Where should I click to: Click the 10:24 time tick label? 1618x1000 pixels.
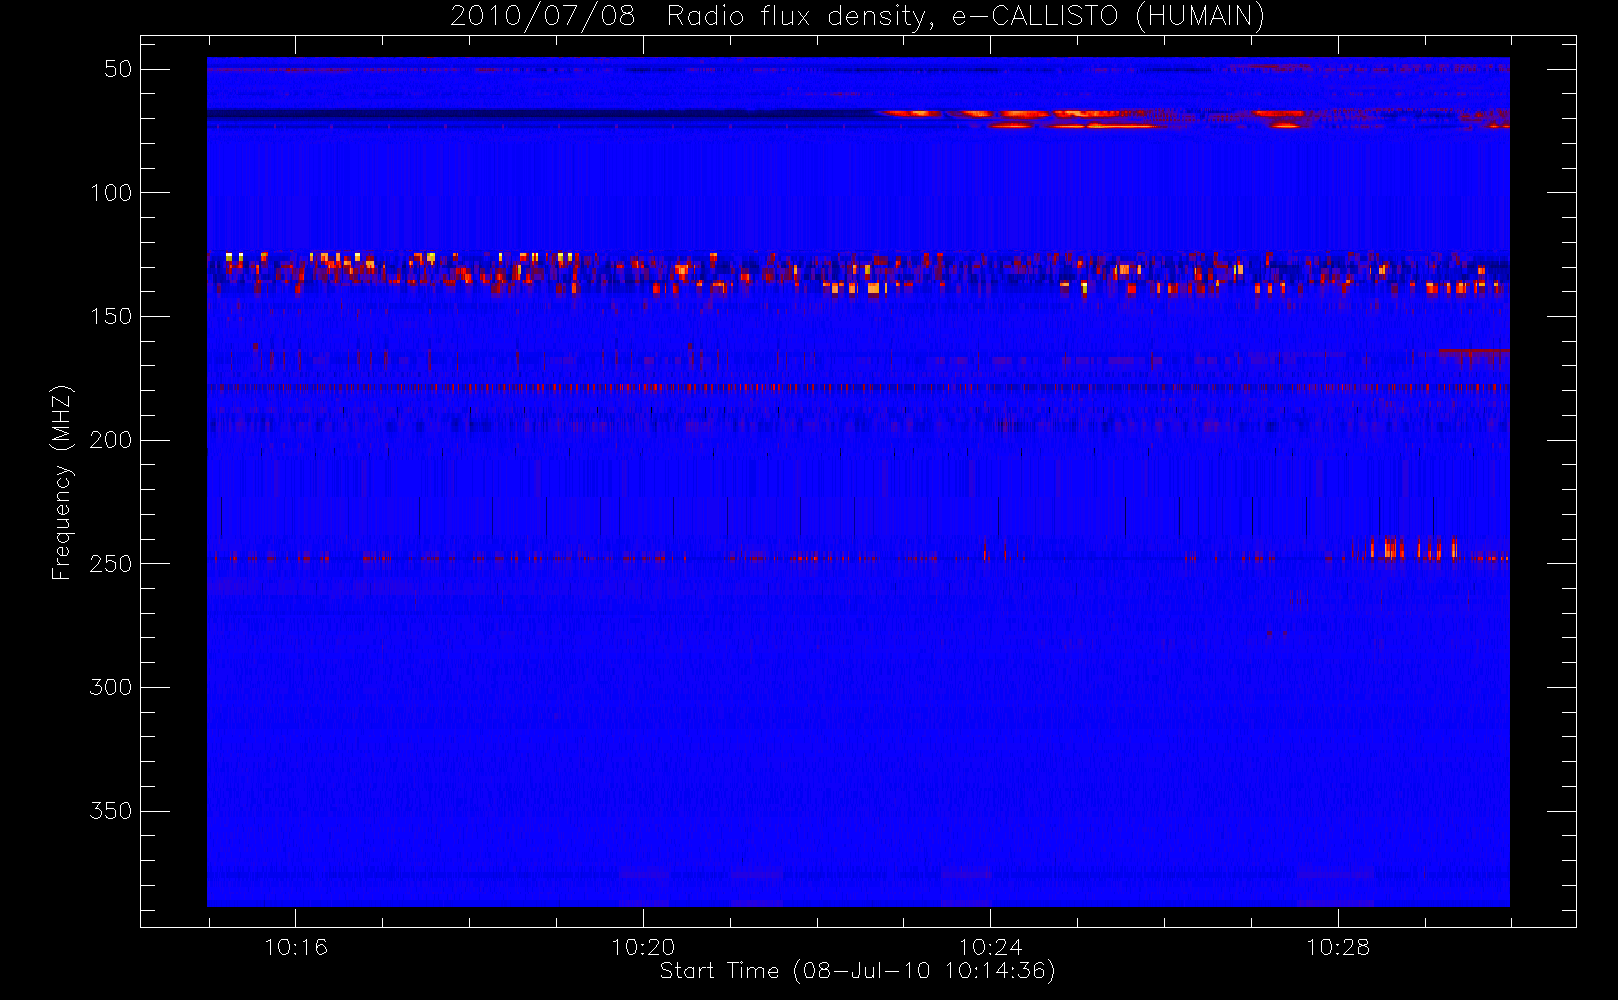point(991,947)
